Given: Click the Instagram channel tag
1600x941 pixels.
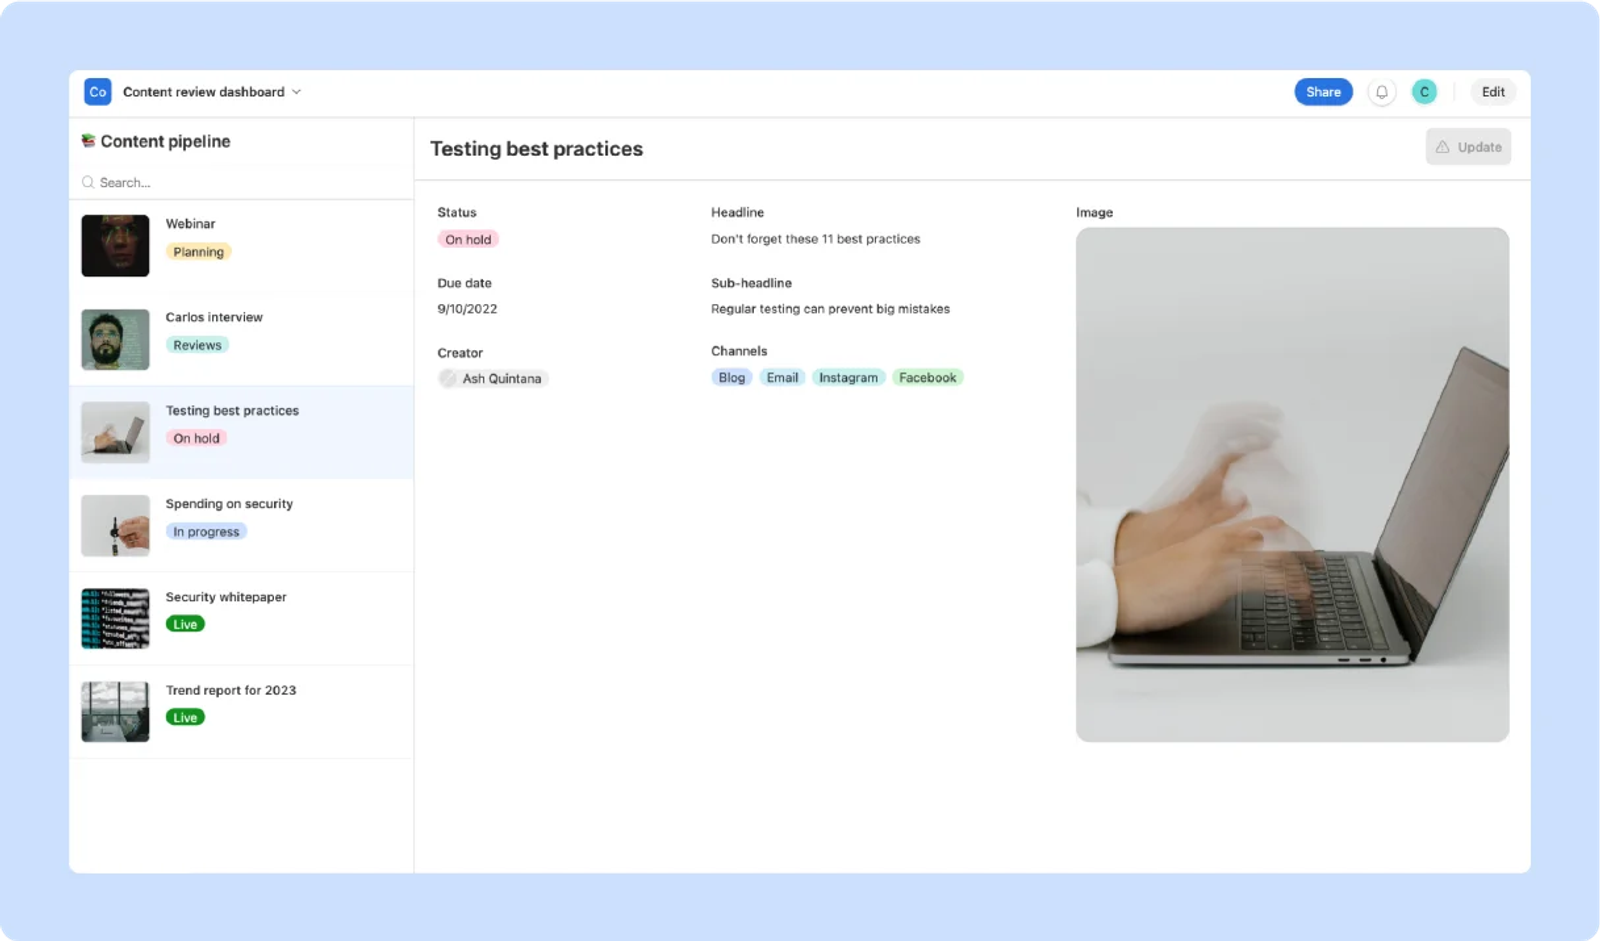Looking at the screenshot, I should click(848, 378).
